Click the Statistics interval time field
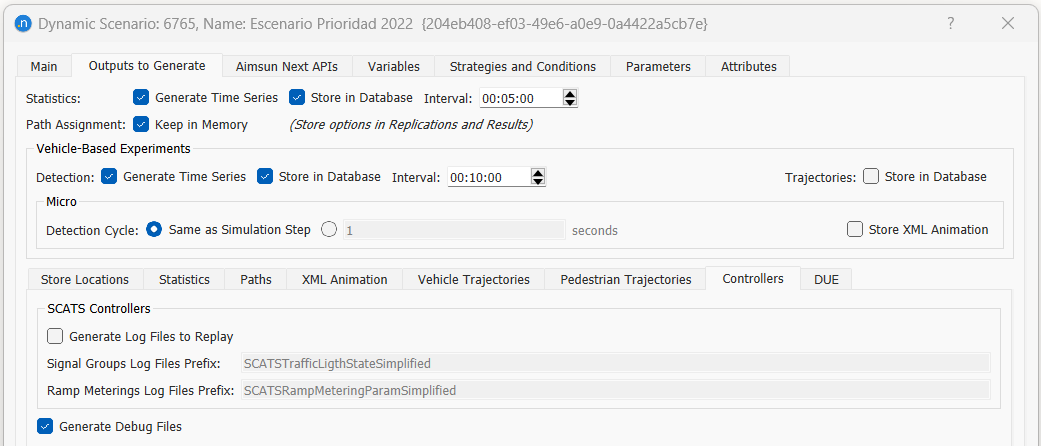 coord(518,98)
